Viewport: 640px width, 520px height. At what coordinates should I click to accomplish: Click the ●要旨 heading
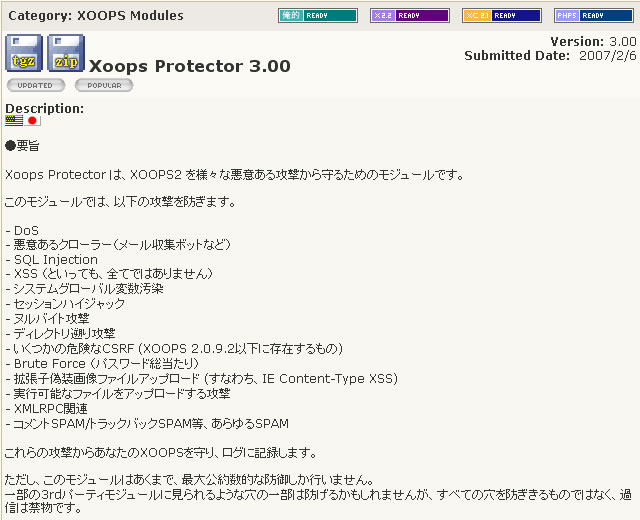tap(22, 146)
